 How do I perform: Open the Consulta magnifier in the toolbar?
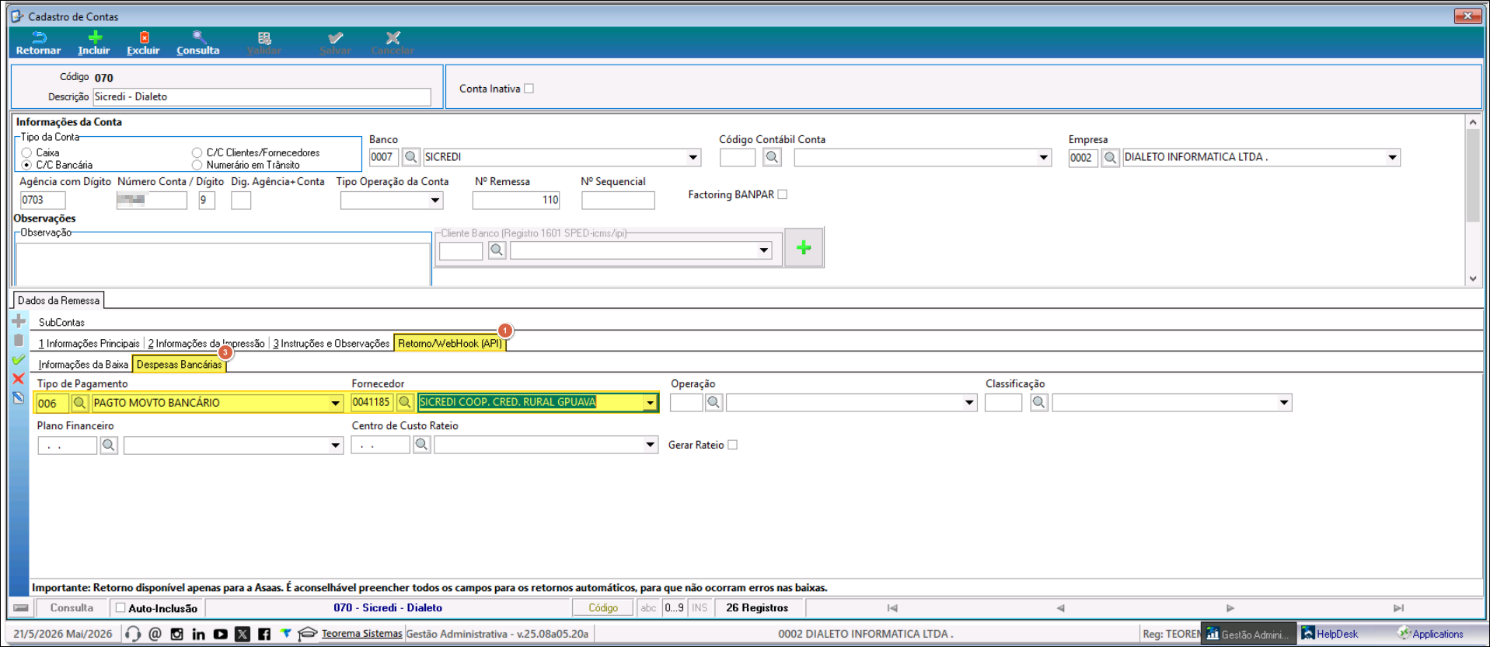coord(199,37)
